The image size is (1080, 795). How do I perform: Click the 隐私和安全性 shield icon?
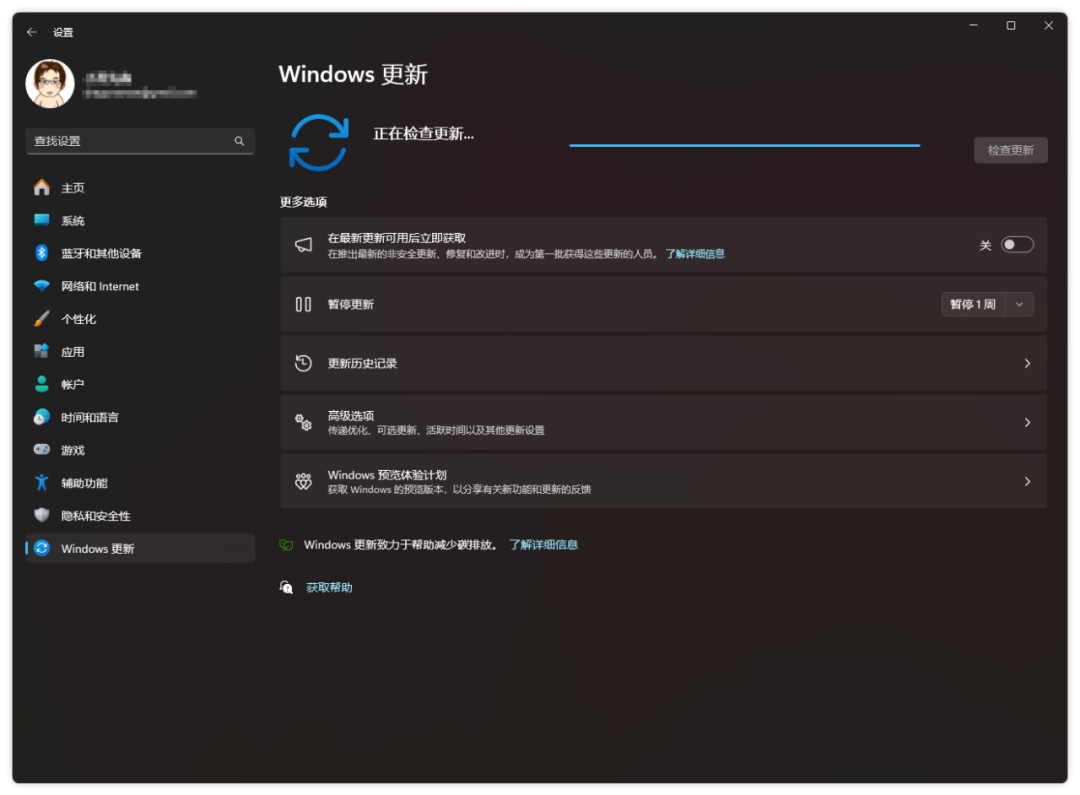tap(42, 515)
